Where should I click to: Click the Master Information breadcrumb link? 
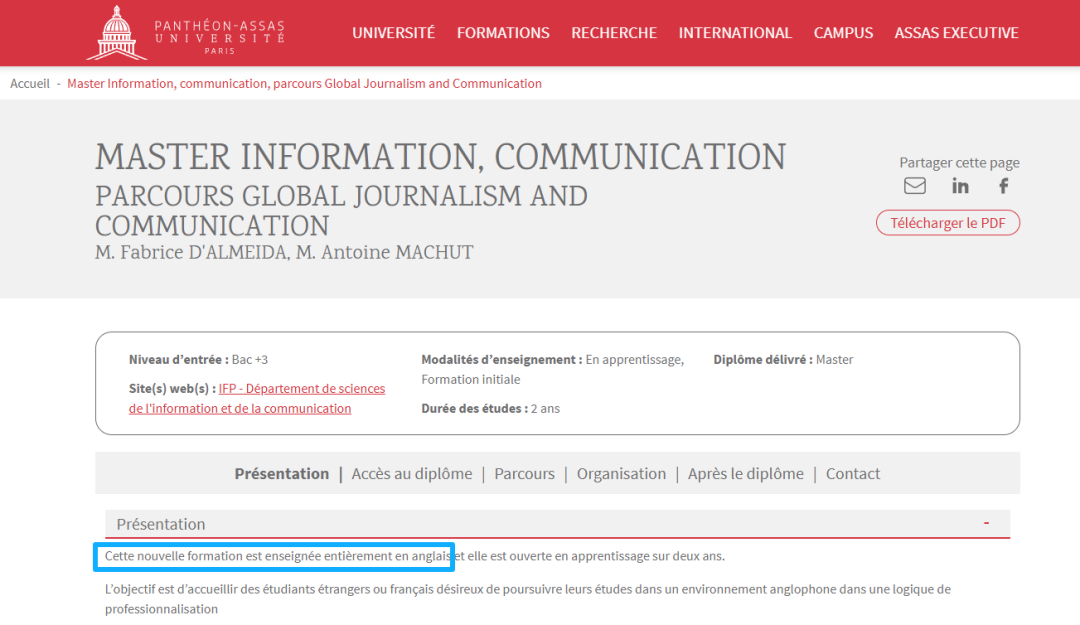coord(304,83)
